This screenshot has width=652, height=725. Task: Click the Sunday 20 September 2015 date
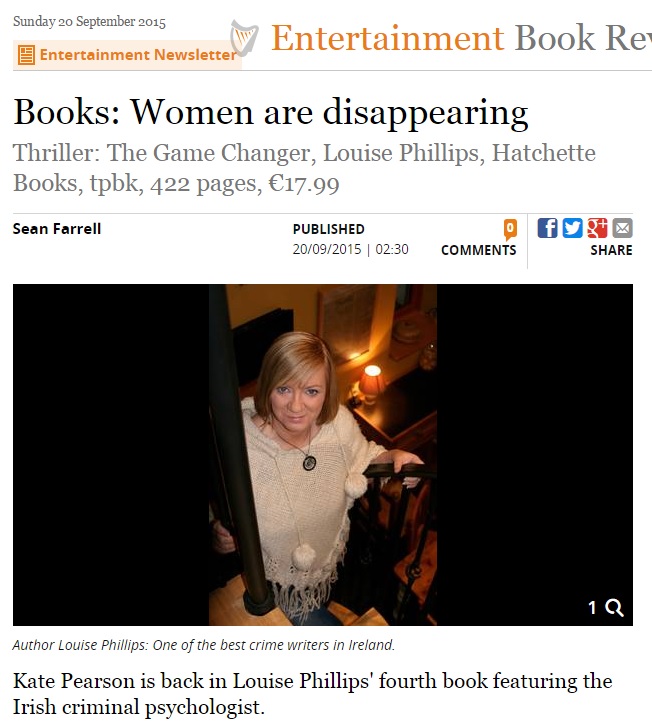click(89, 22)
